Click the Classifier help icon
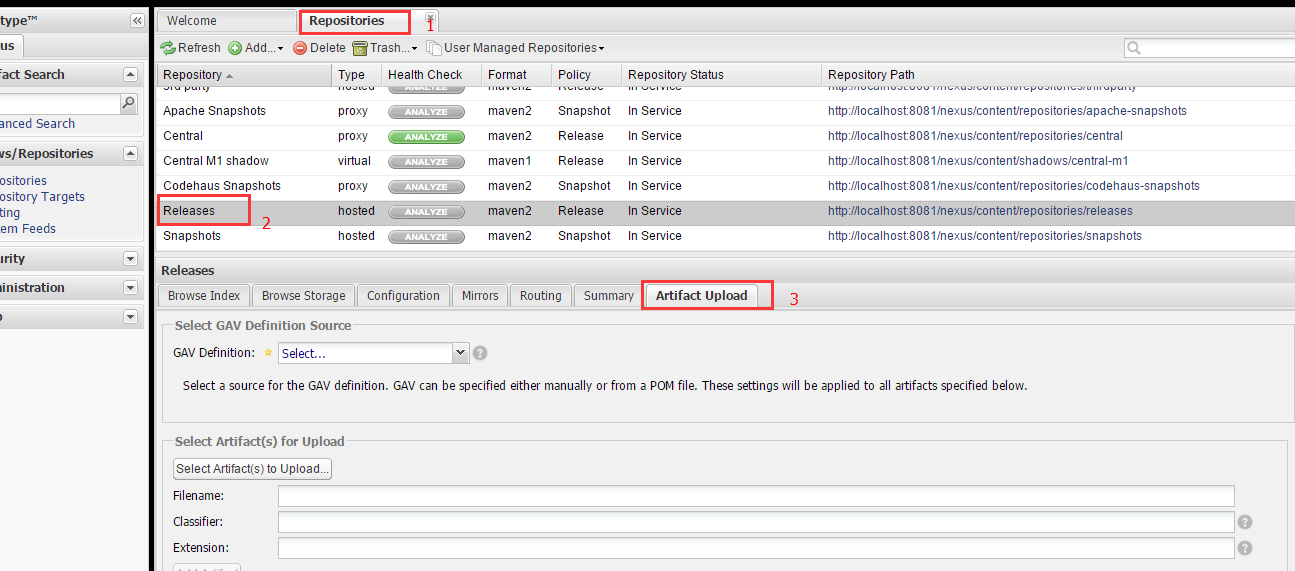1295x571 pixels. click(x=1245, y=522)
